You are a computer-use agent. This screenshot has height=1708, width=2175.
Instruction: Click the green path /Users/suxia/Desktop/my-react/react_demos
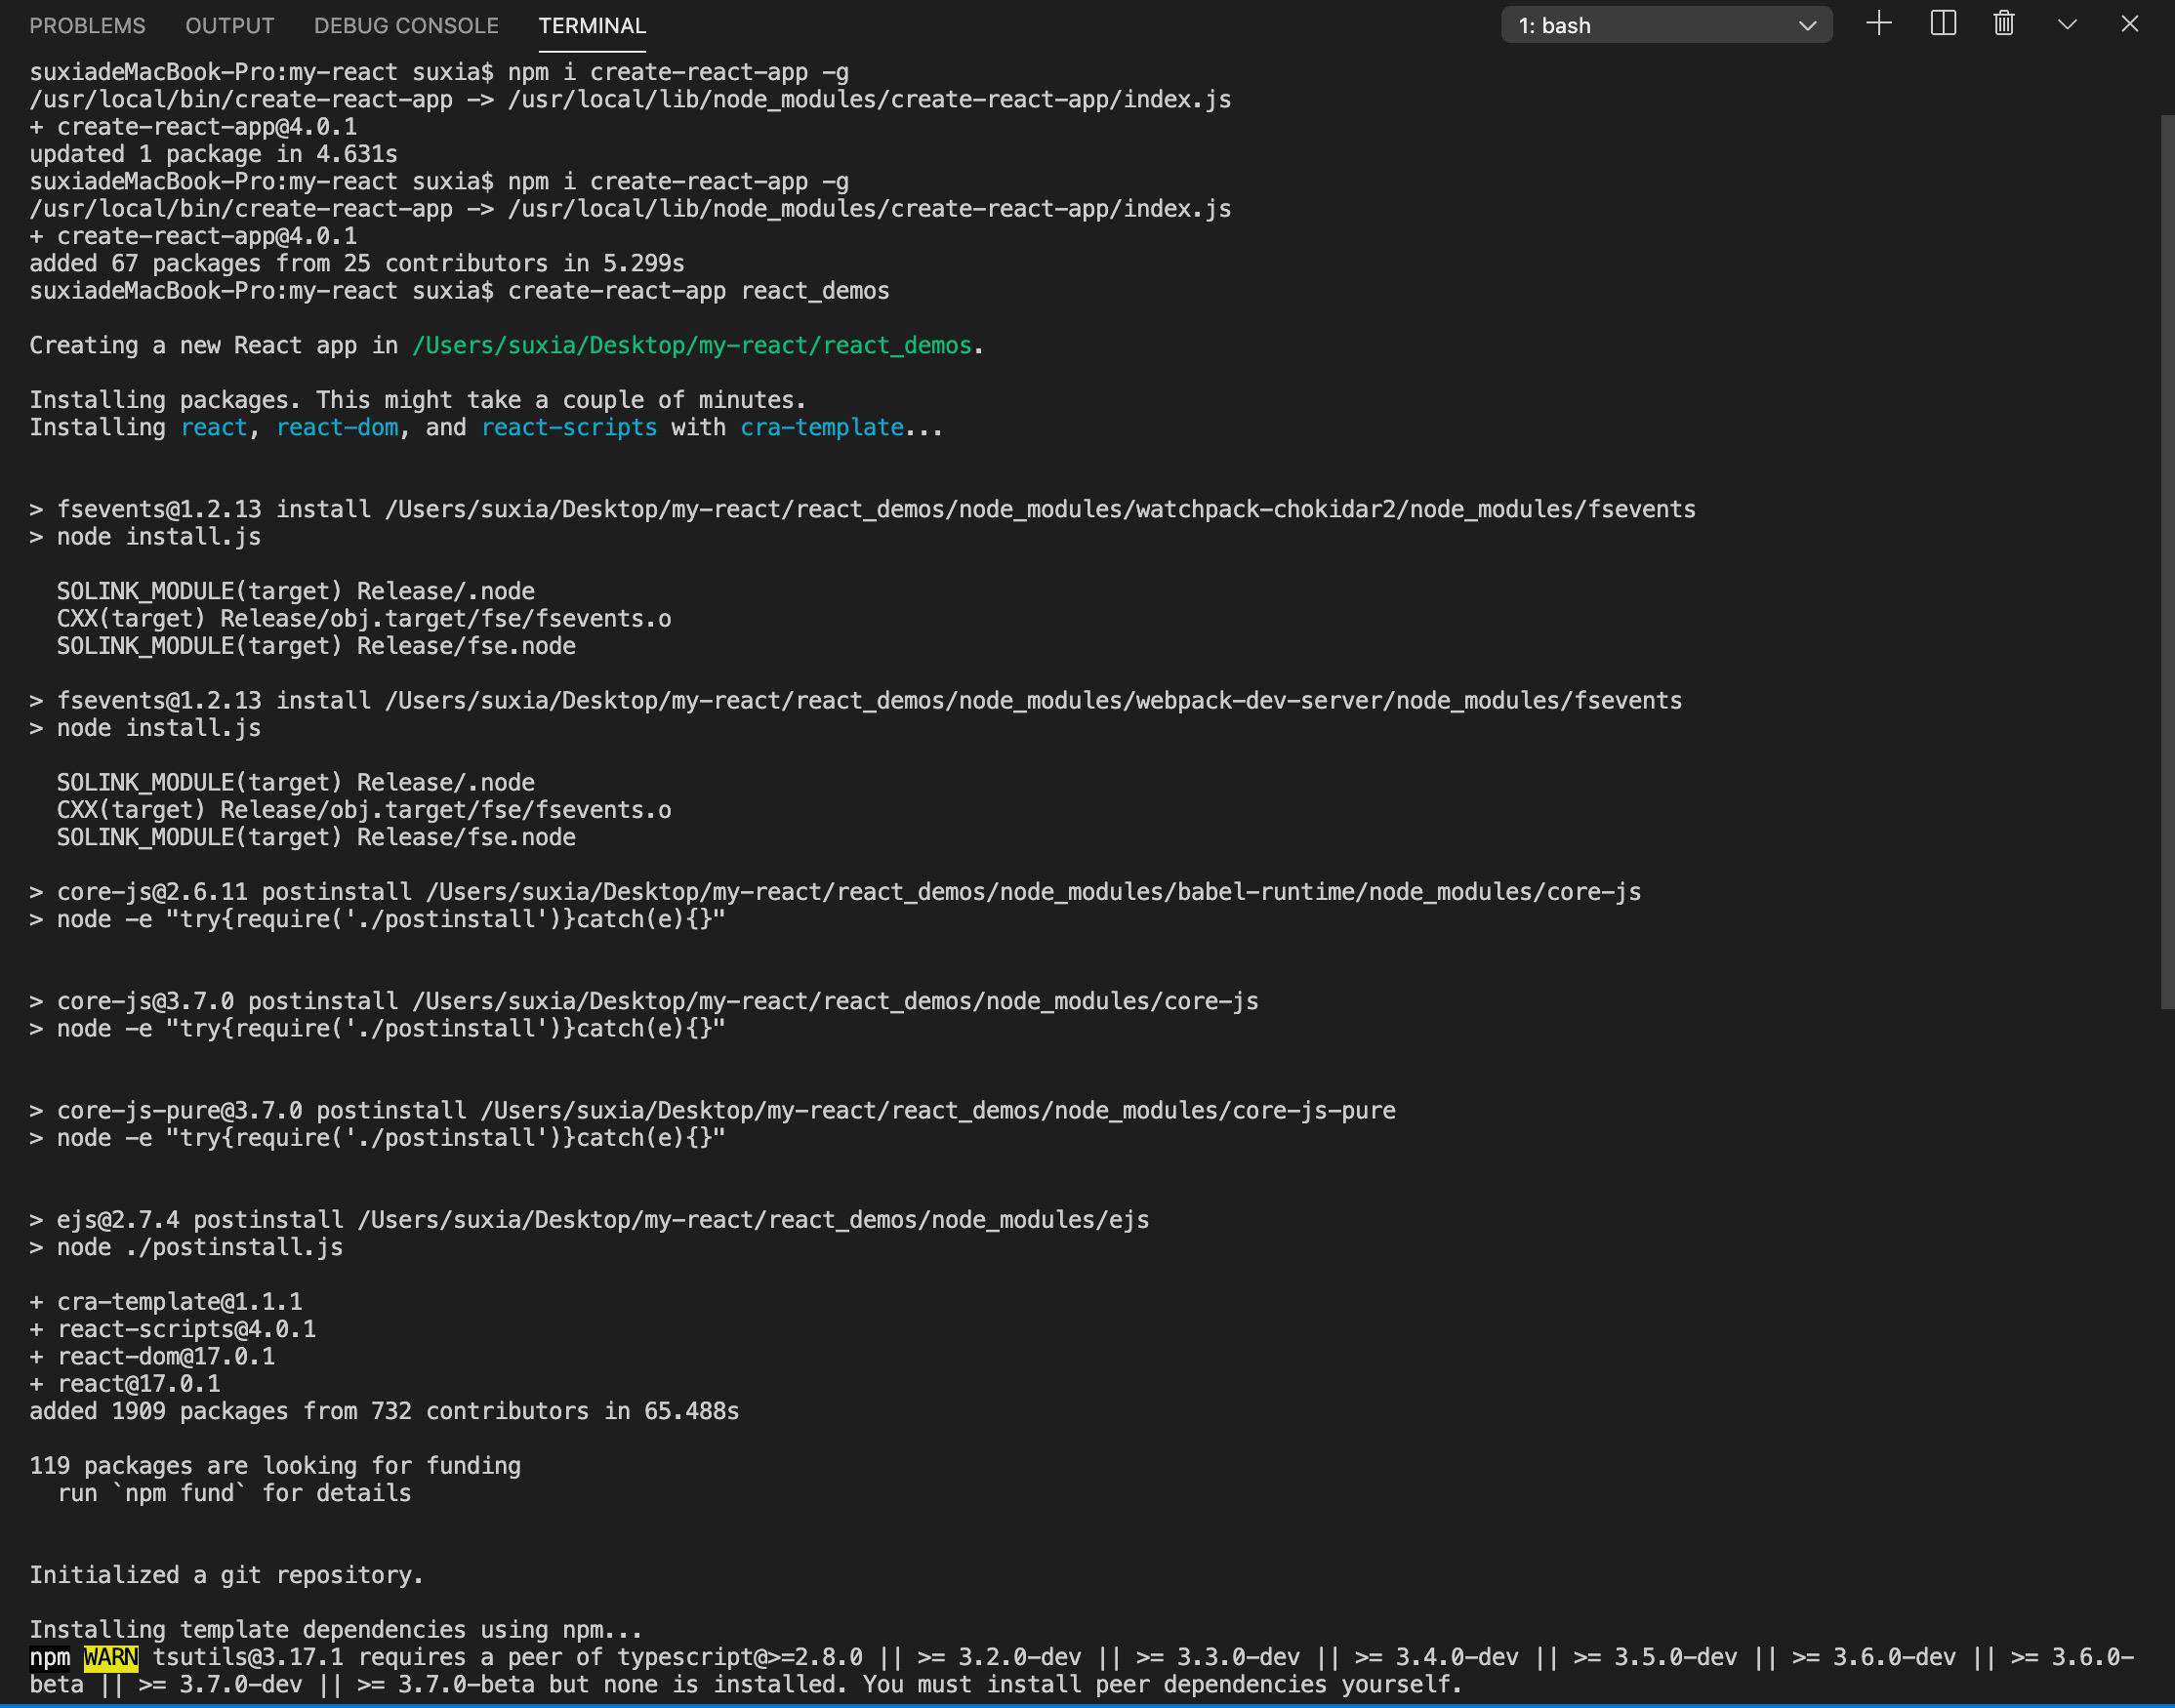692,346
